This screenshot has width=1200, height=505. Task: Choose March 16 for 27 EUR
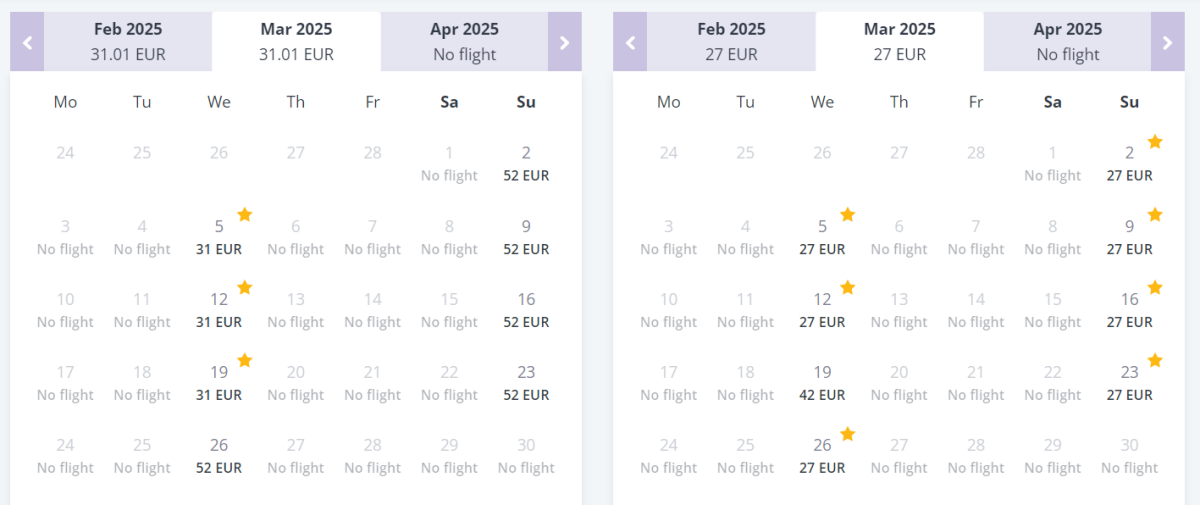1129,310
